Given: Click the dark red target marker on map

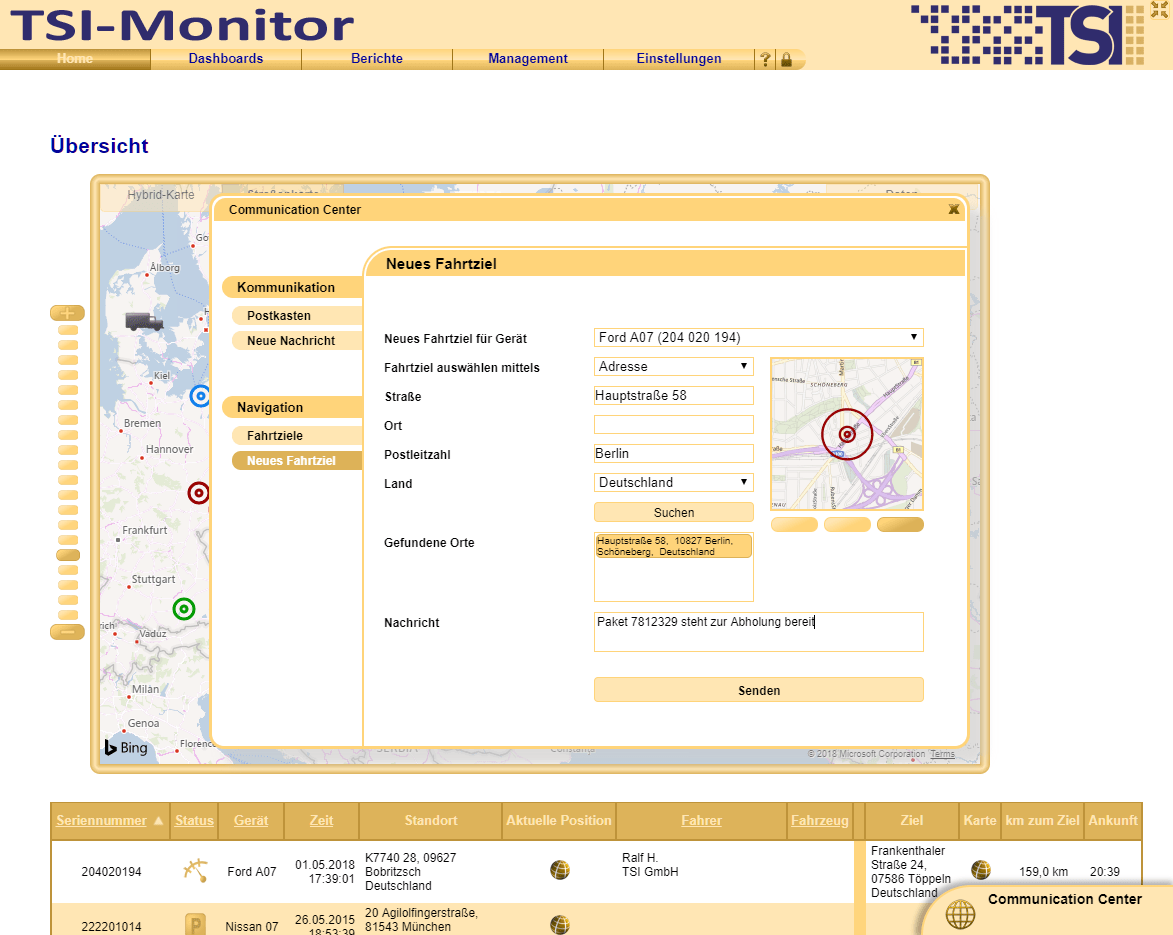Looking at the screenshot, I should coord(198,493).
